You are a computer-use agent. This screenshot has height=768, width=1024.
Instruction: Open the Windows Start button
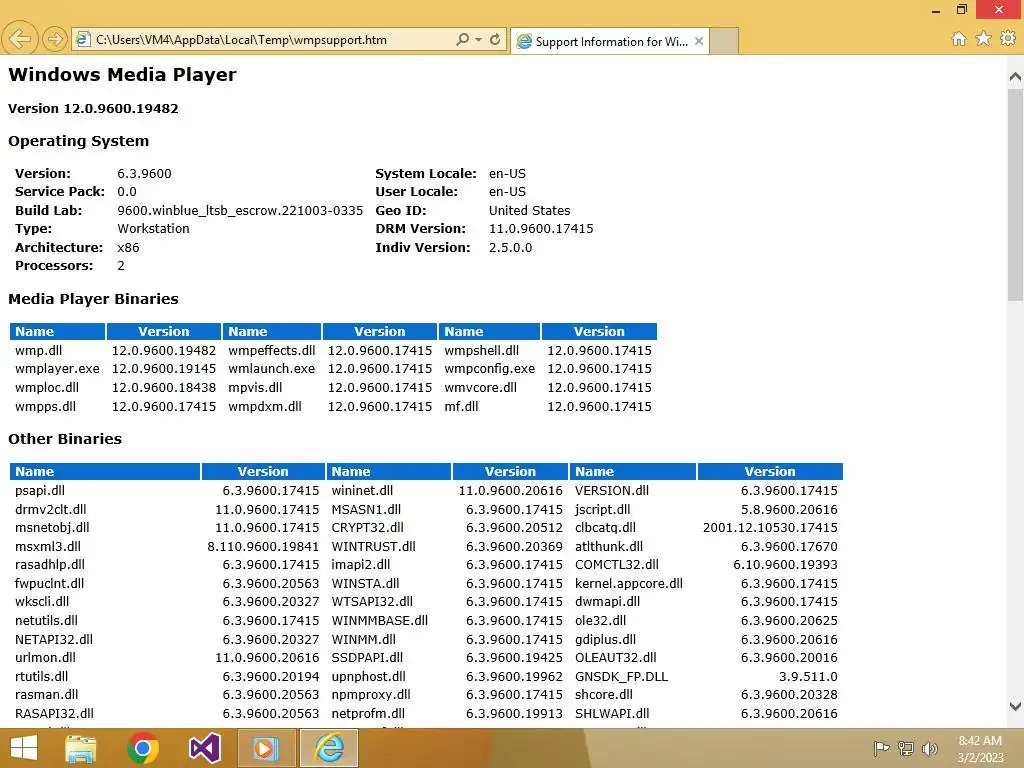pos(24,748)
